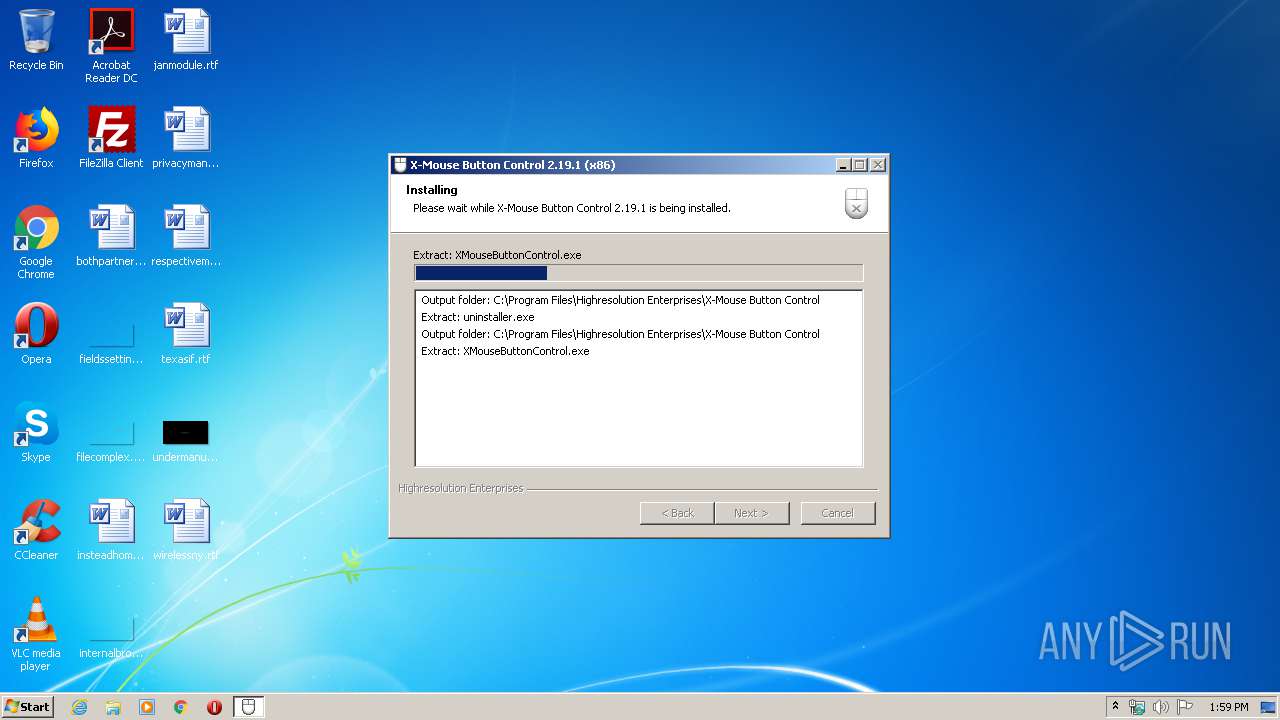Switch to the X-Mouse installer taskbar button
1280x720 pixels.
coord(248,707)
